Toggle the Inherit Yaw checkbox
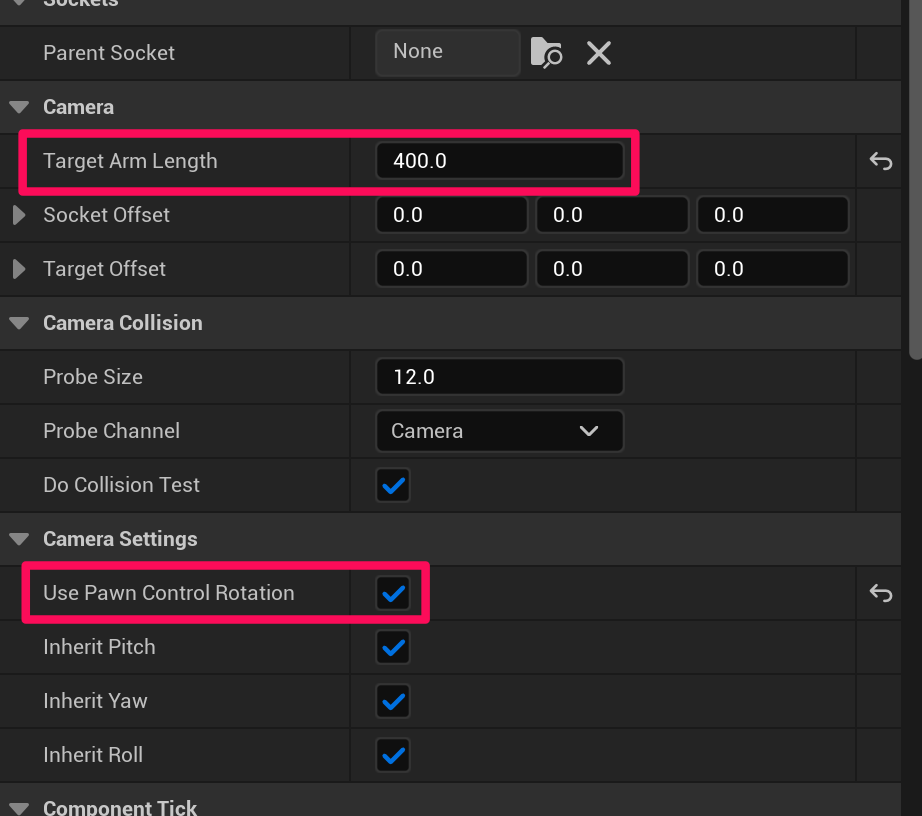 [393, 701]
